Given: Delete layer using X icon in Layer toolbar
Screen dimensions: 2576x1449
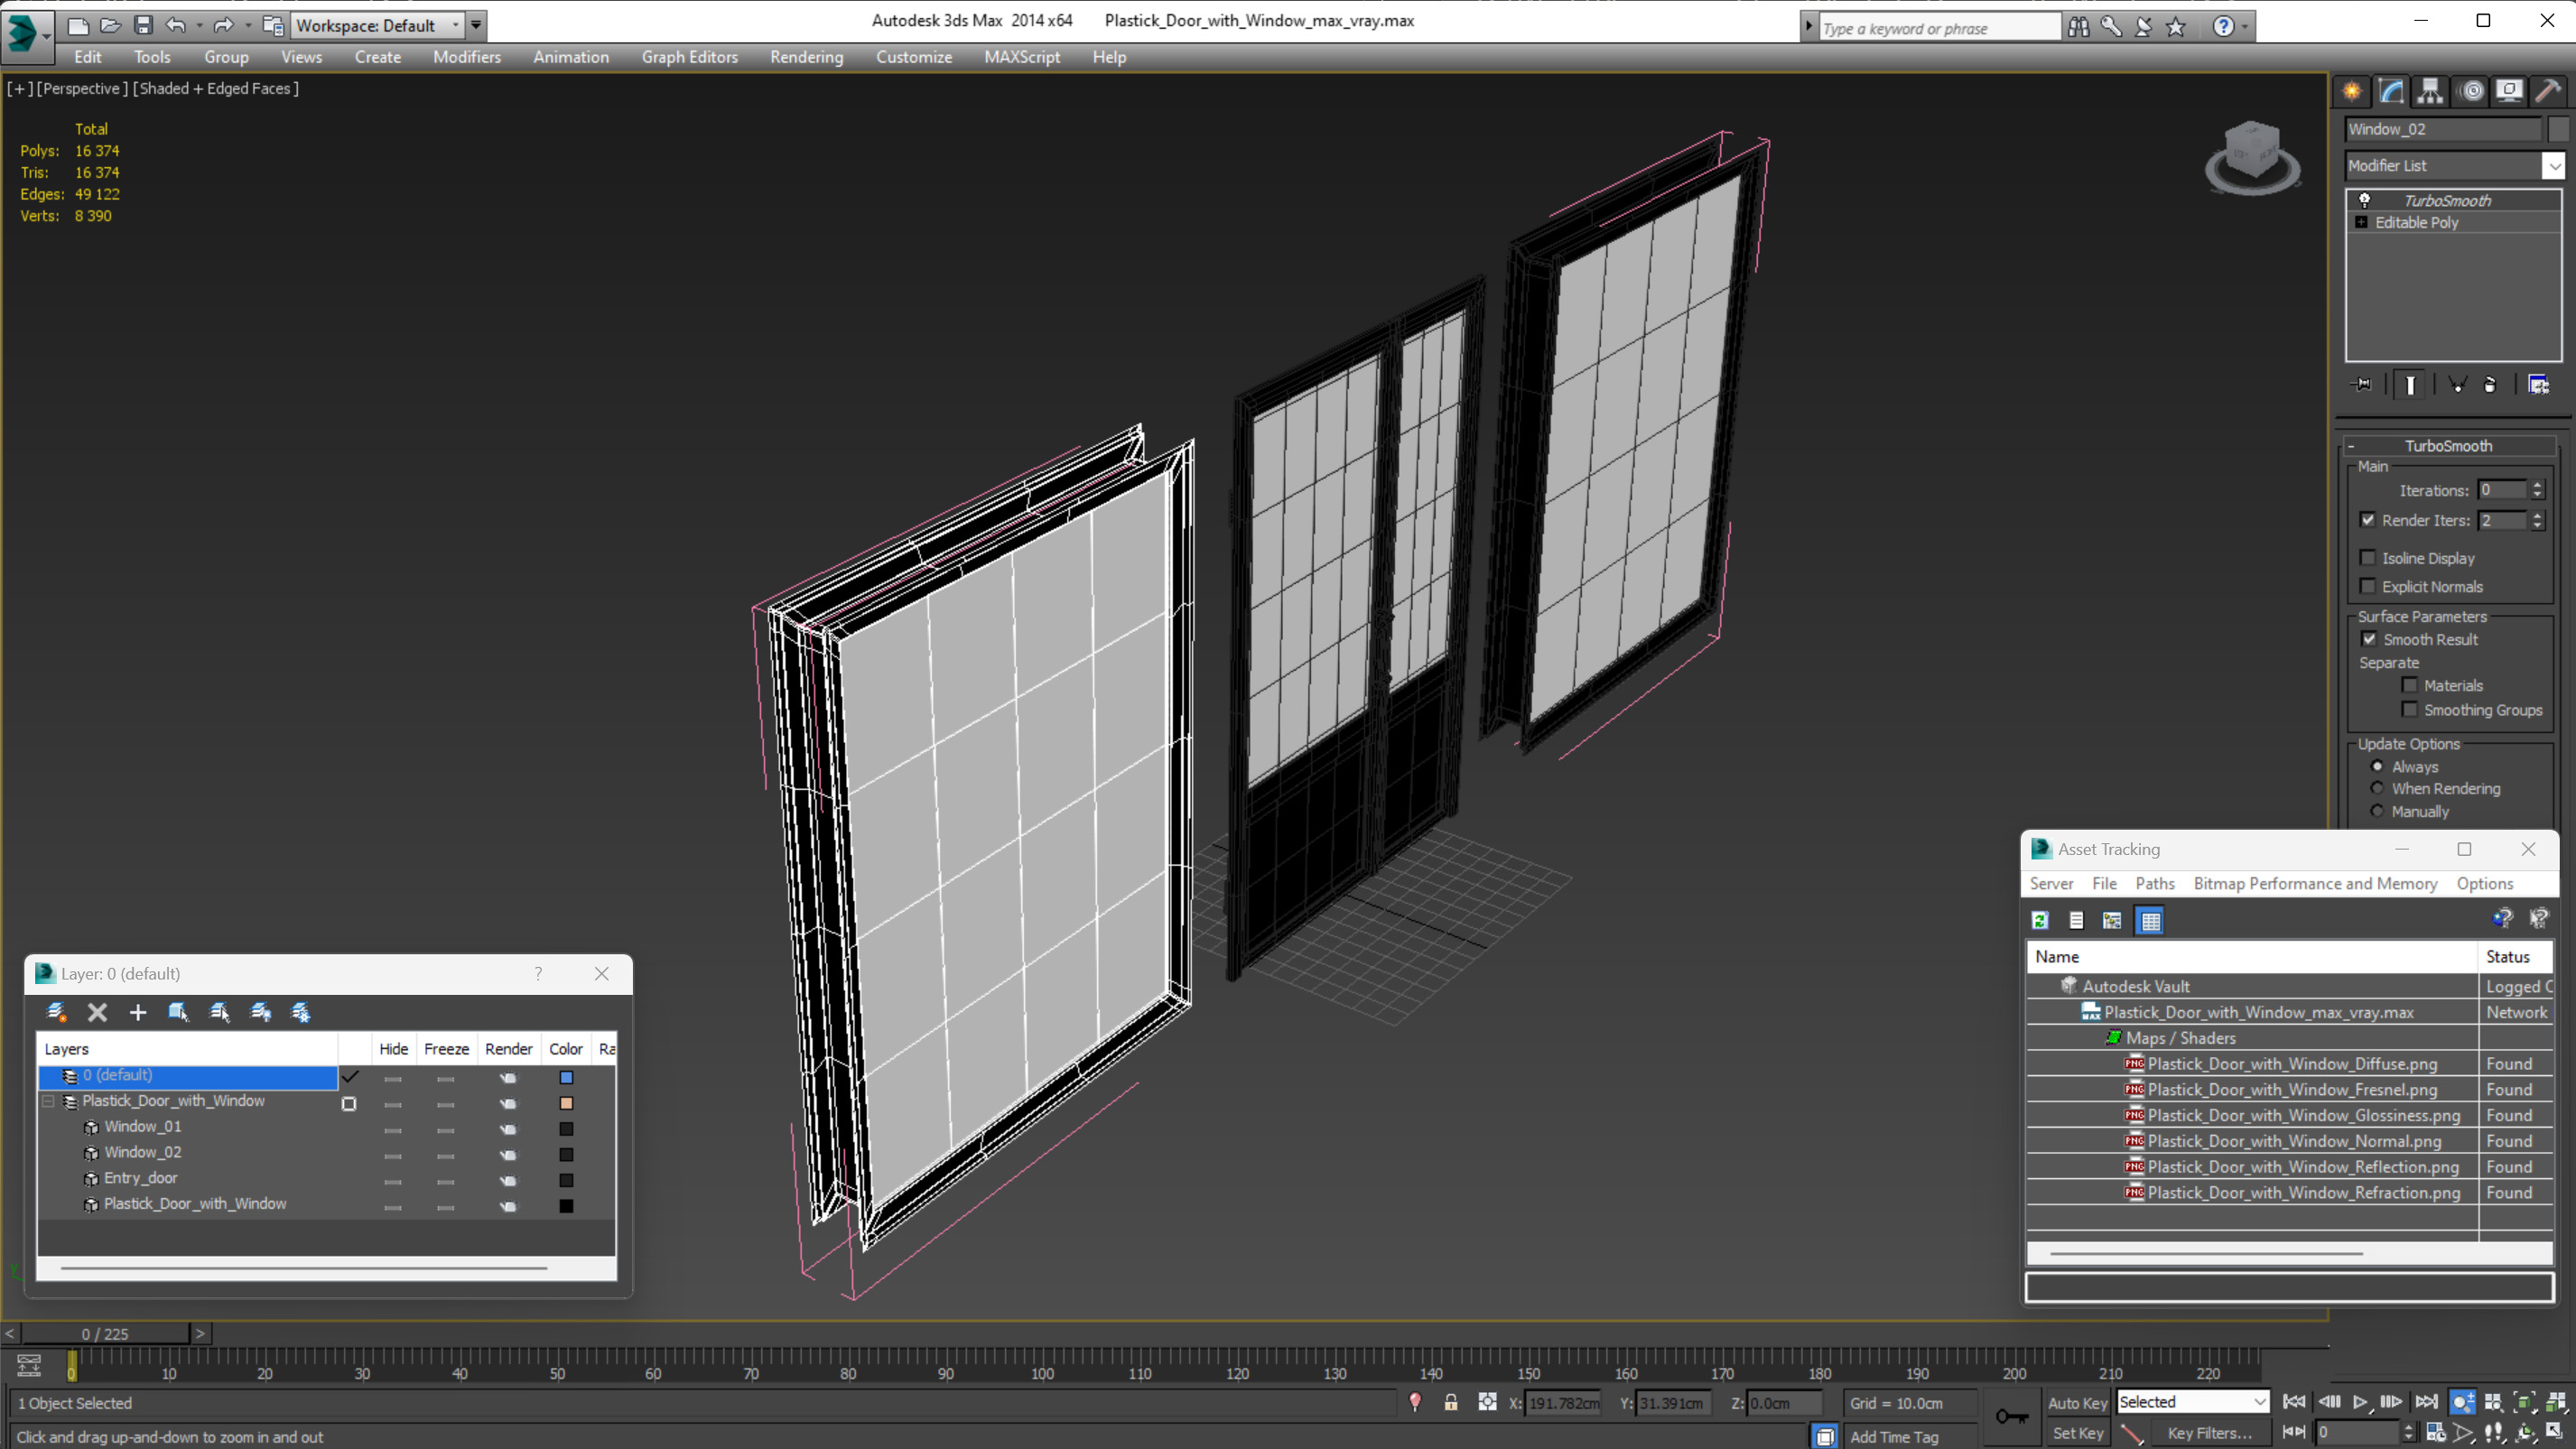Looking at the screenshot, I should pyautogui.click(x=97, y=1012).
